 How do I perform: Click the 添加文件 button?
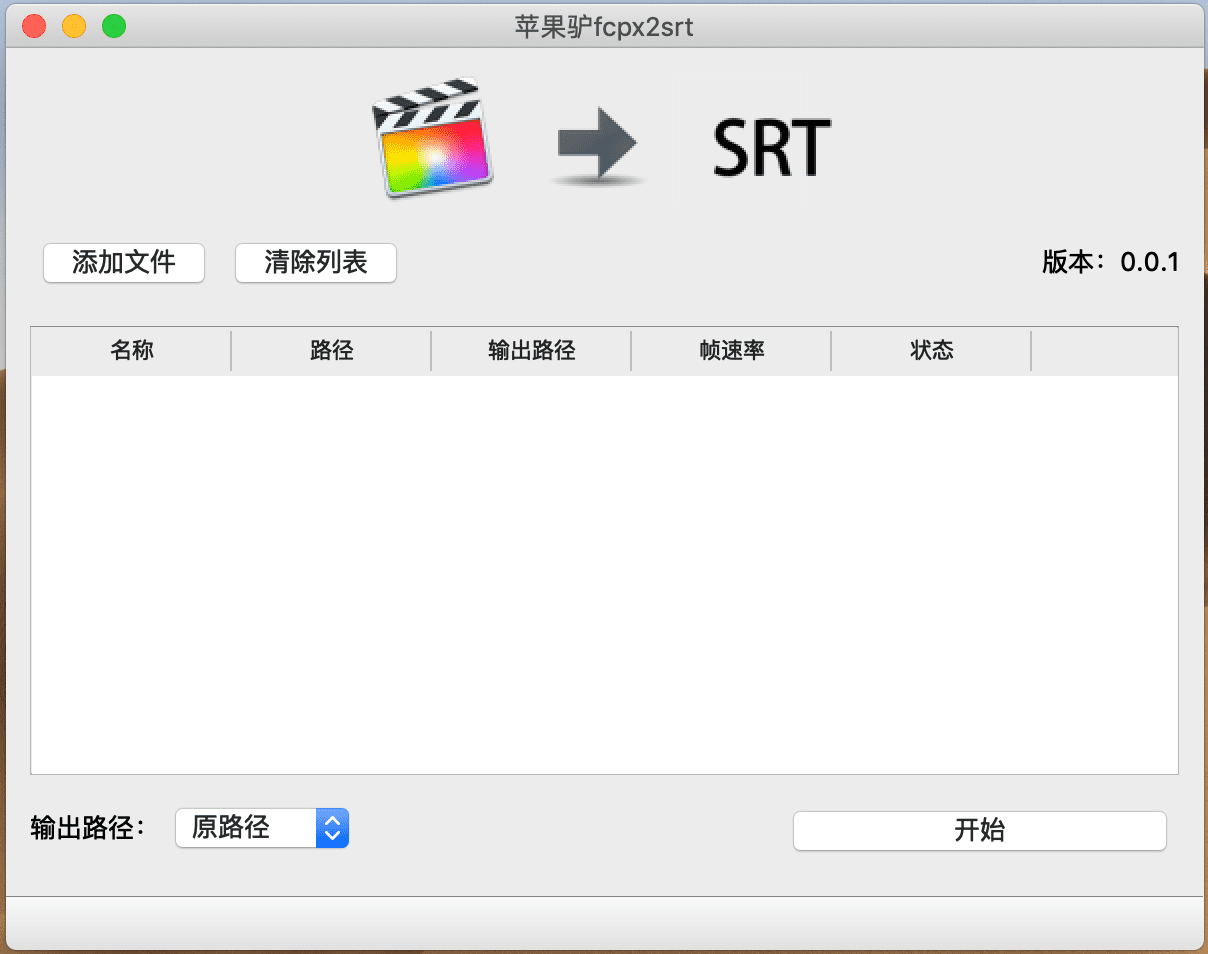tap(124, 263)
